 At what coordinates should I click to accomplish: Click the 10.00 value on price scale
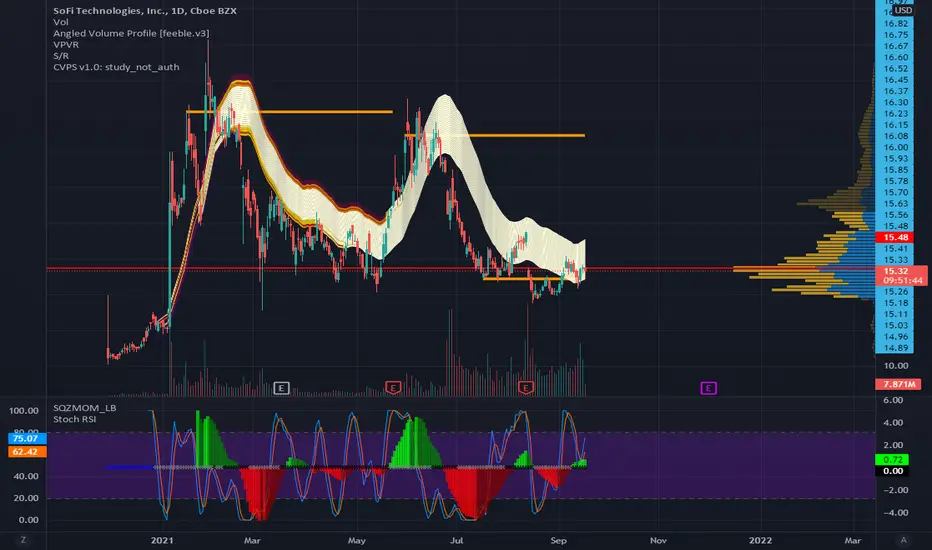(896, 366)
